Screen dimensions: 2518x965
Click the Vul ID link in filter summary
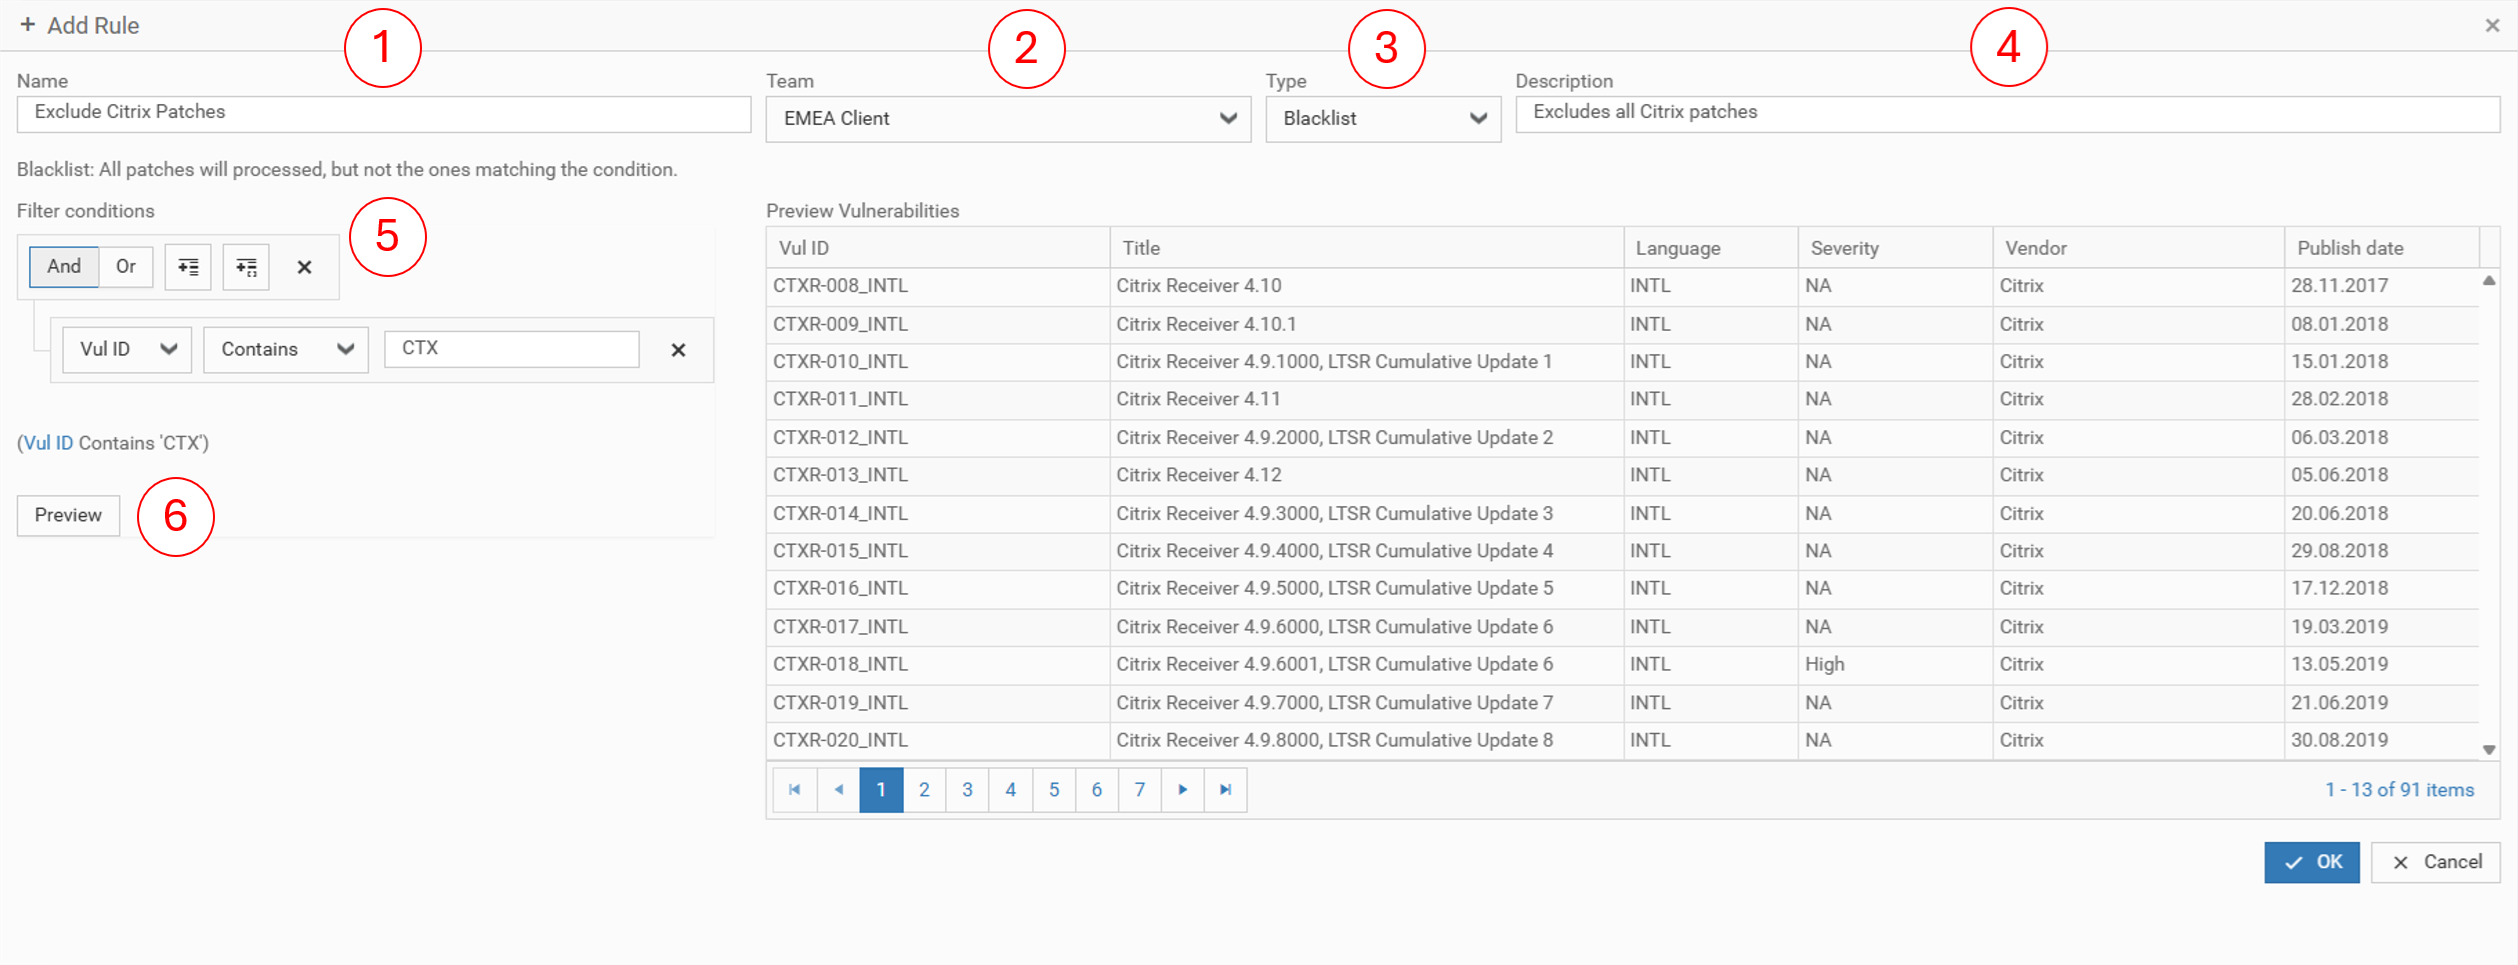click(48, 443)
